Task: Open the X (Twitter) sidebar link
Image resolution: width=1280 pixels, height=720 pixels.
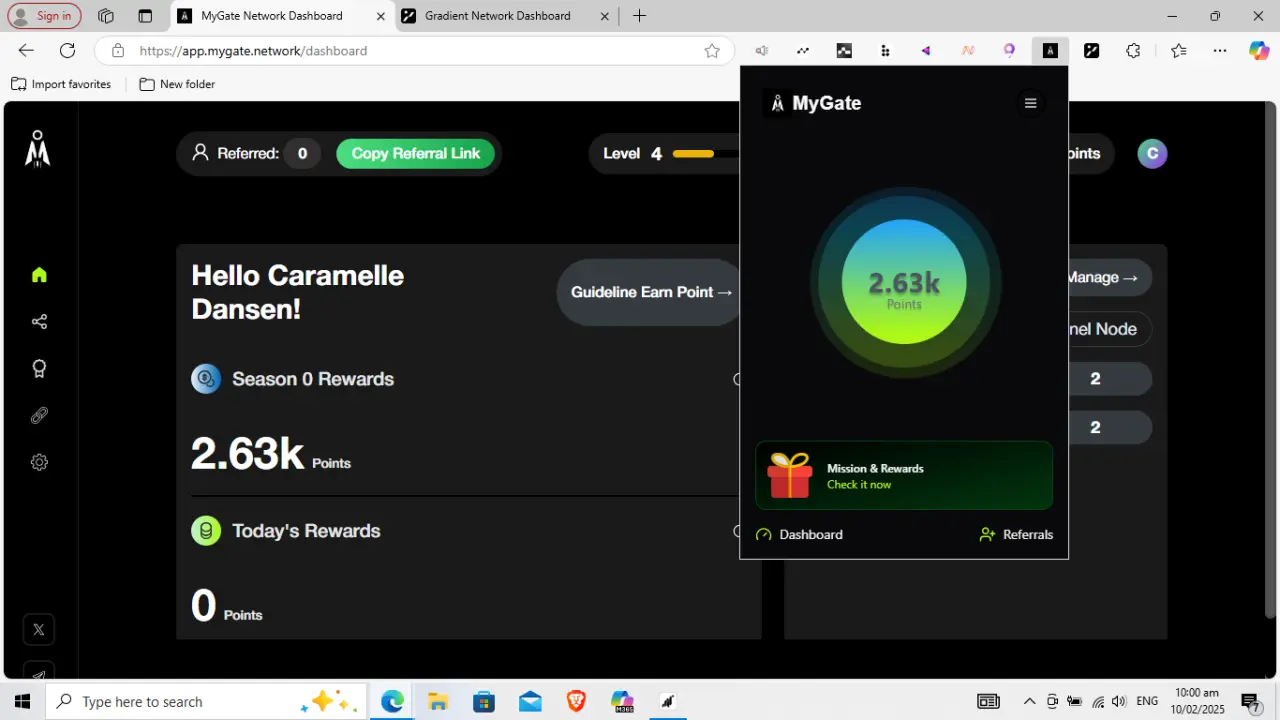Action: [x=39, y=630]
